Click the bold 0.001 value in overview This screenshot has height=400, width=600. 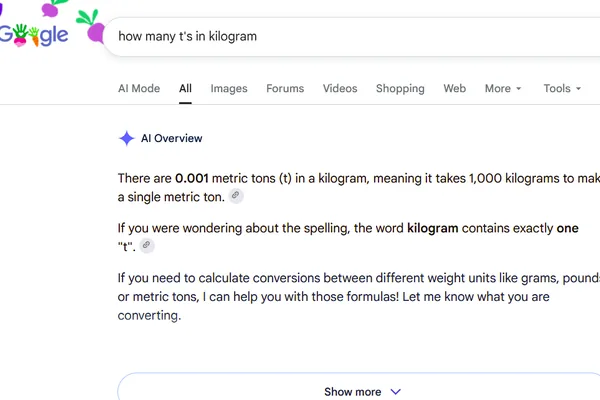192,178
